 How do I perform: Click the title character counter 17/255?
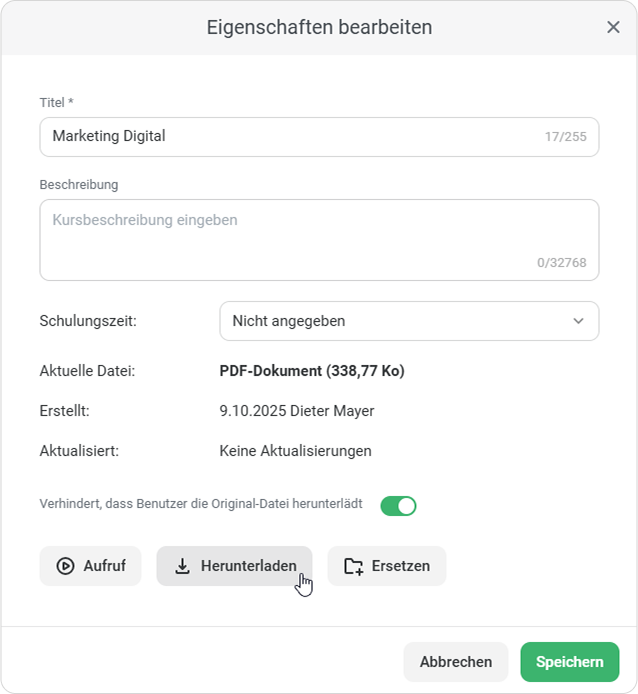[x=566, y=137]
